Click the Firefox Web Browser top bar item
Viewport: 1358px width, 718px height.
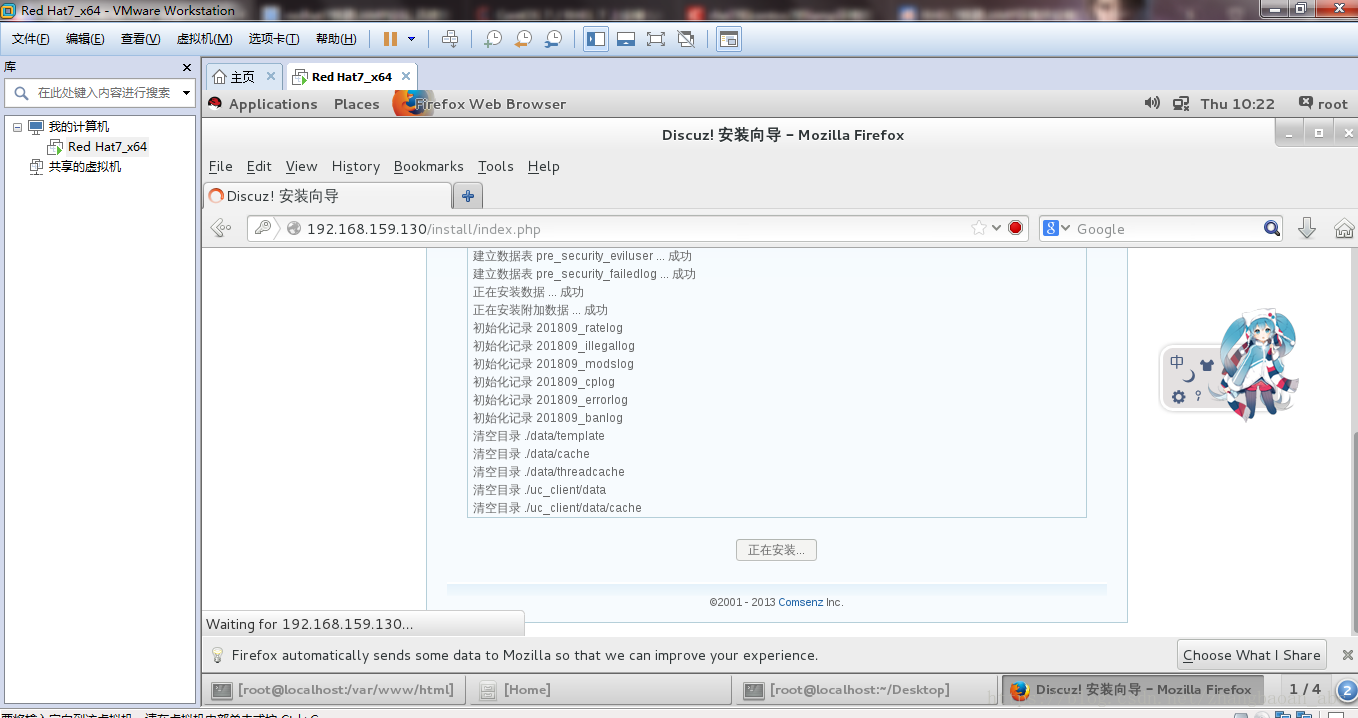click(x=480, y=104)
